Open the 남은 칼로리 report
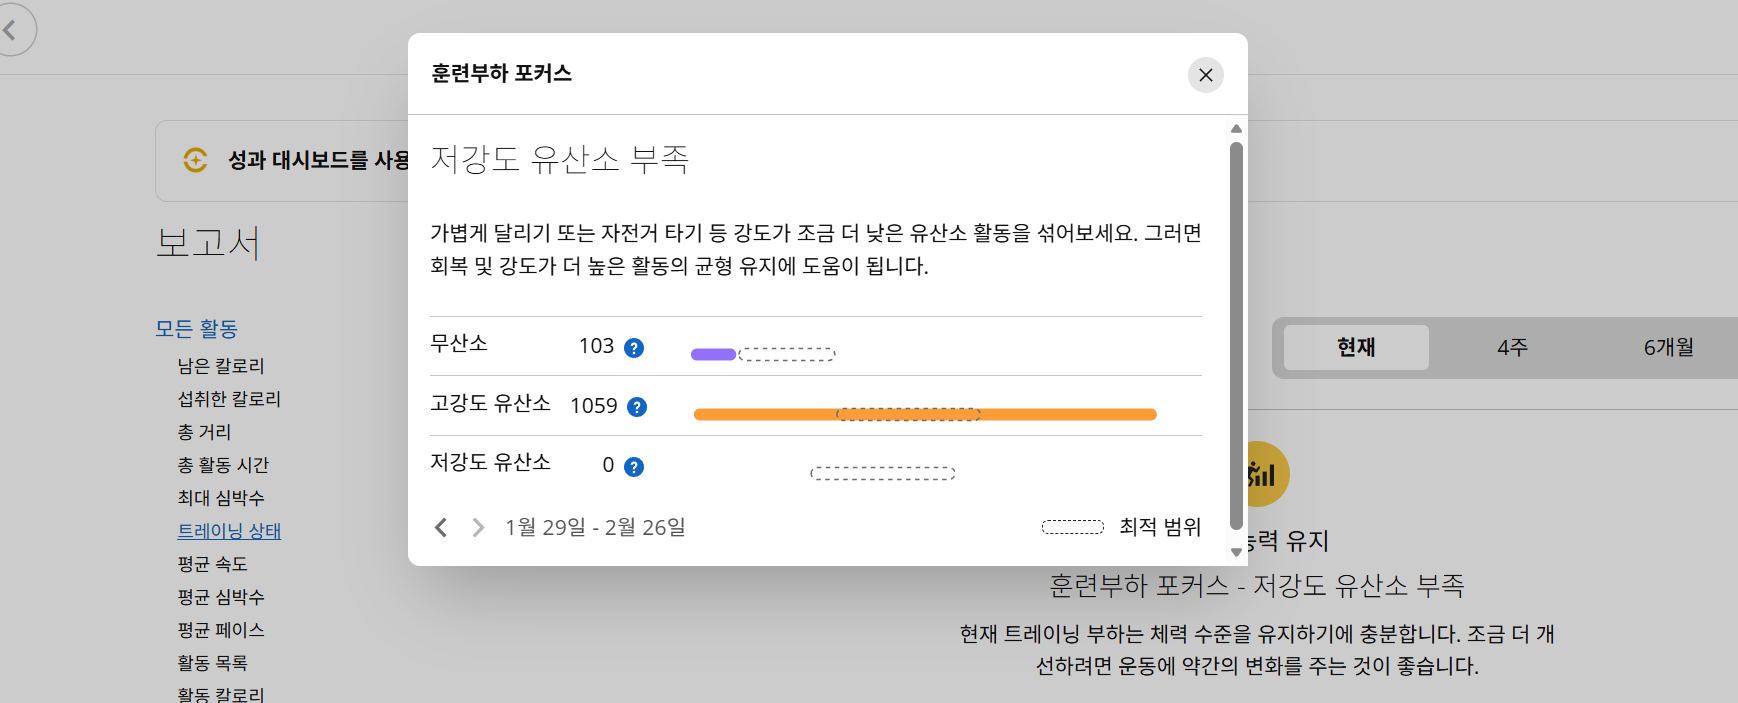The image size is (1738, 703). [221, 366]
